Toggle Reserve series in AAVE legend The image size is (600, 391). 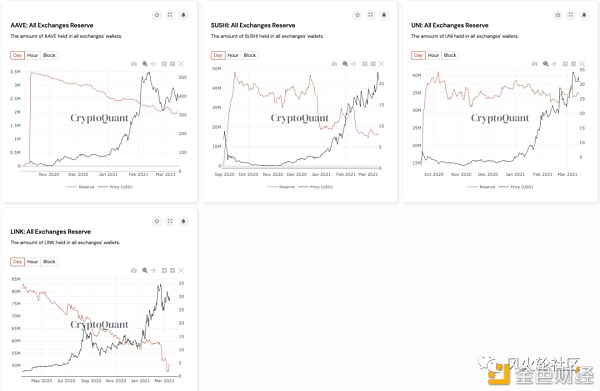(80, 187)
